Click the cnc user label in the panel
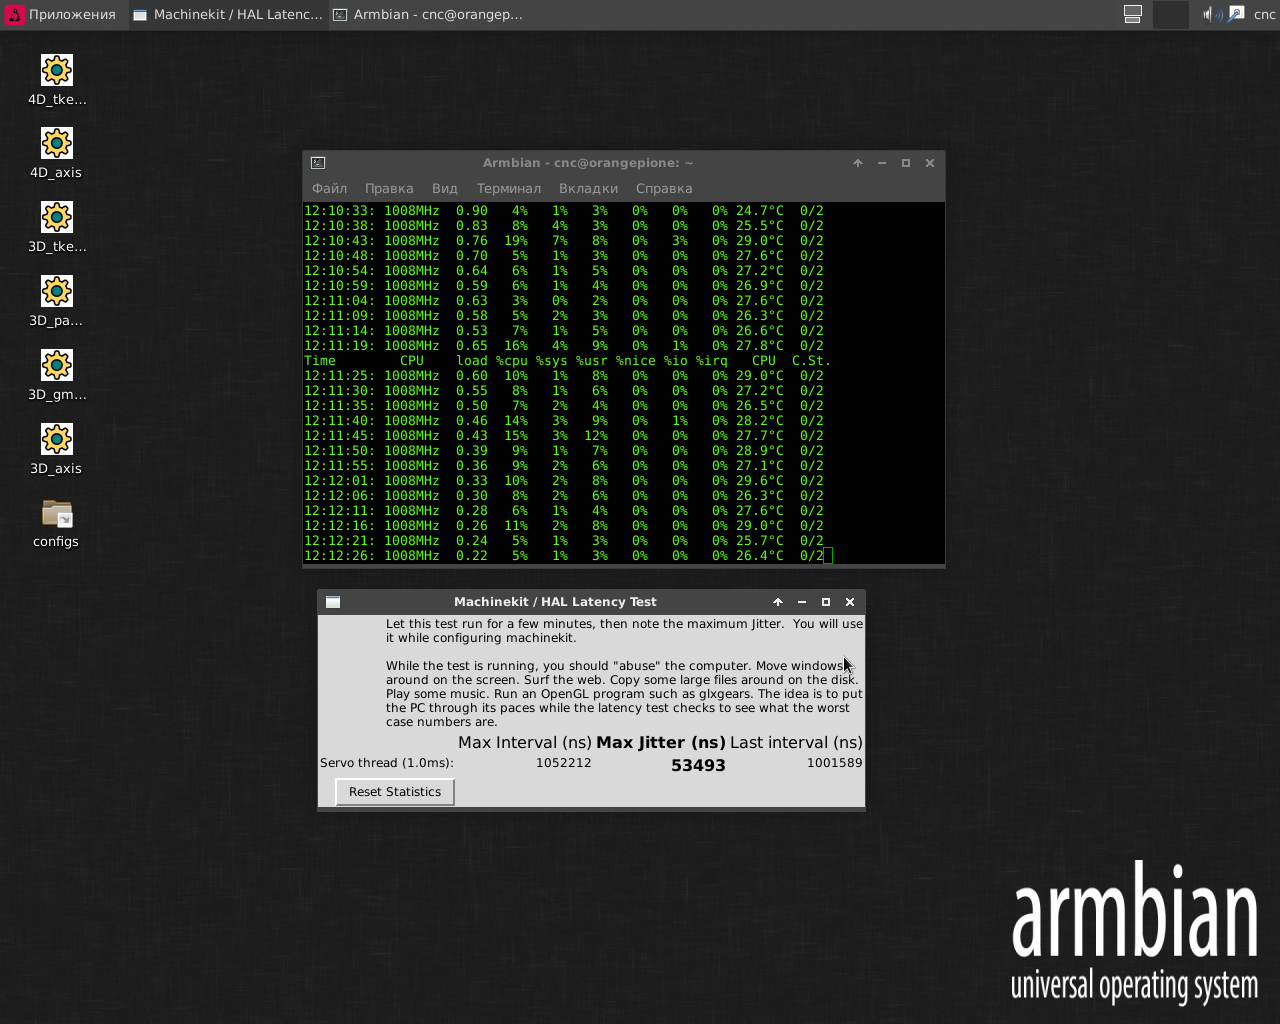The height and width of the screenshot is (1024, 1280). 1265,14
